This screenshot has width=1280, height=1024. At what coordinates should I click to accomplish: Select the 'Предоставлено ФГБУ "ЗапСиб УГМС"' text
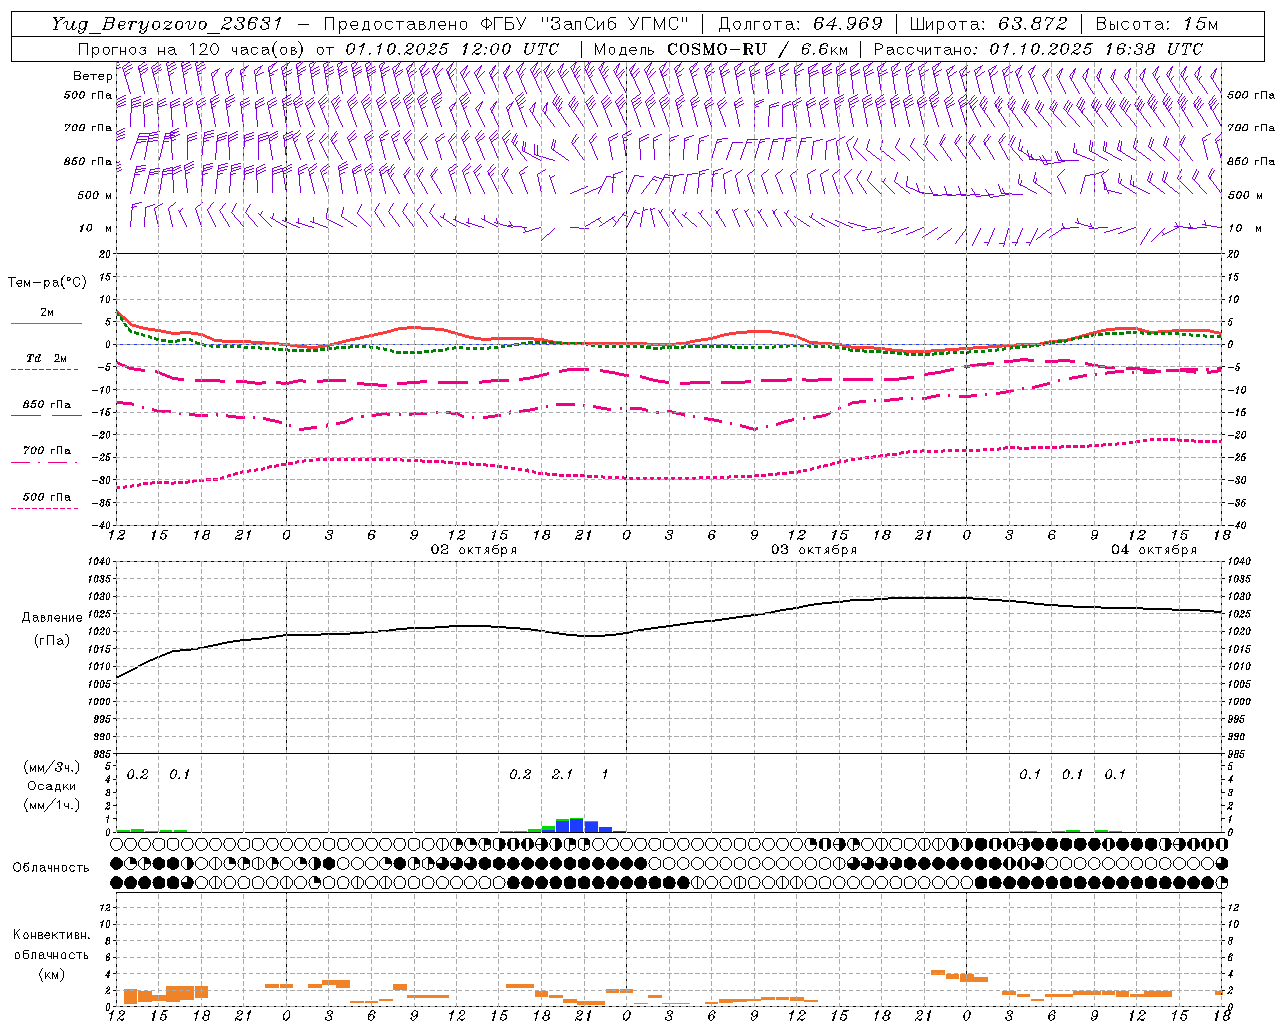pyautogui.click(x=507, y=24)
